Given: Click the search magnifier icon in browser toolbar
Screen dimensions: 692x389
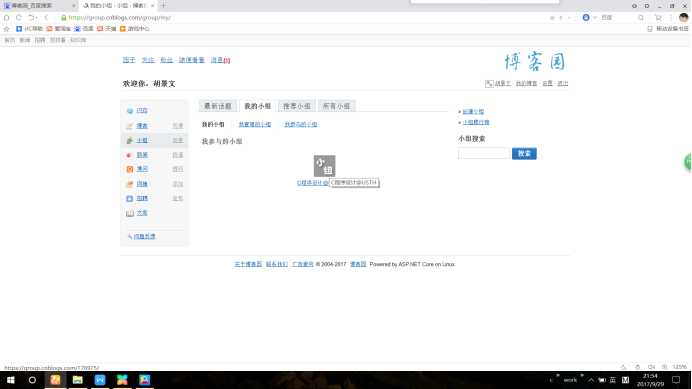Looking at the screenshot, I should [641, 18].
